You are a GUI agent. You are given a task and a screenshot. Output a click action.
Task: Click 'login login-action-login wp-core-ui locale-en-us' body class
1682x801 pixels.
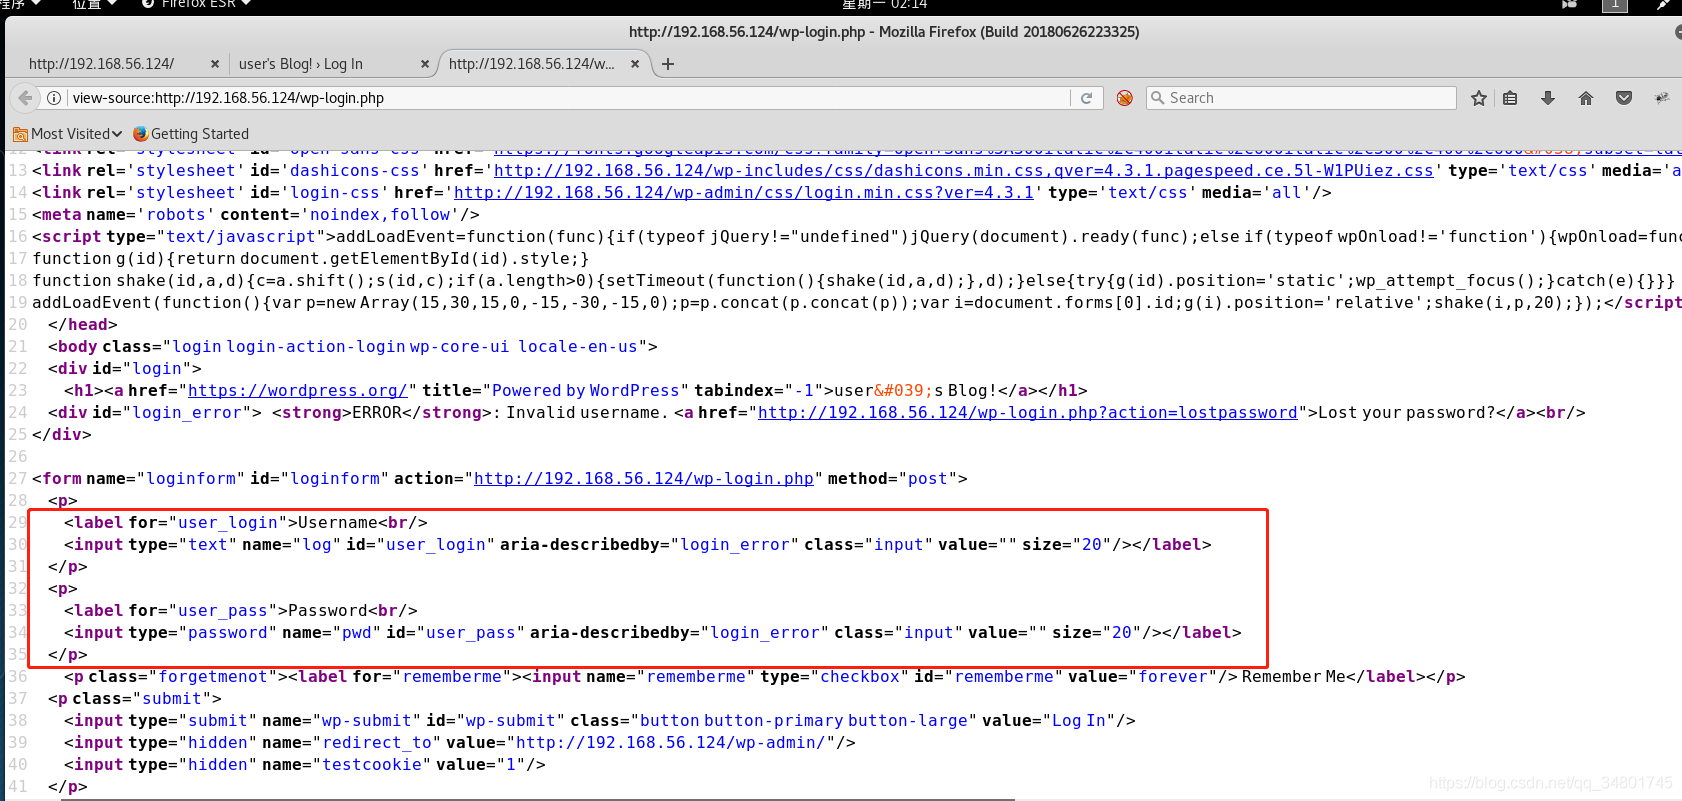click(405, 347)
